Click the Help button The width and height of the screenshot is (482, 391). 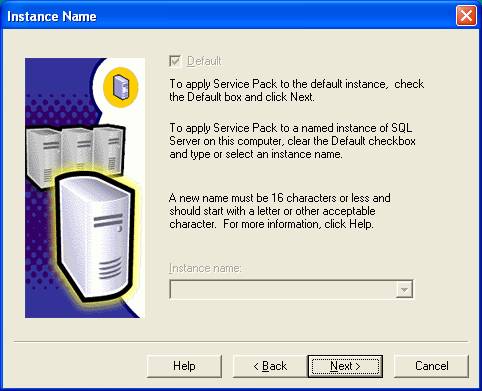click(x=184, y=366)
